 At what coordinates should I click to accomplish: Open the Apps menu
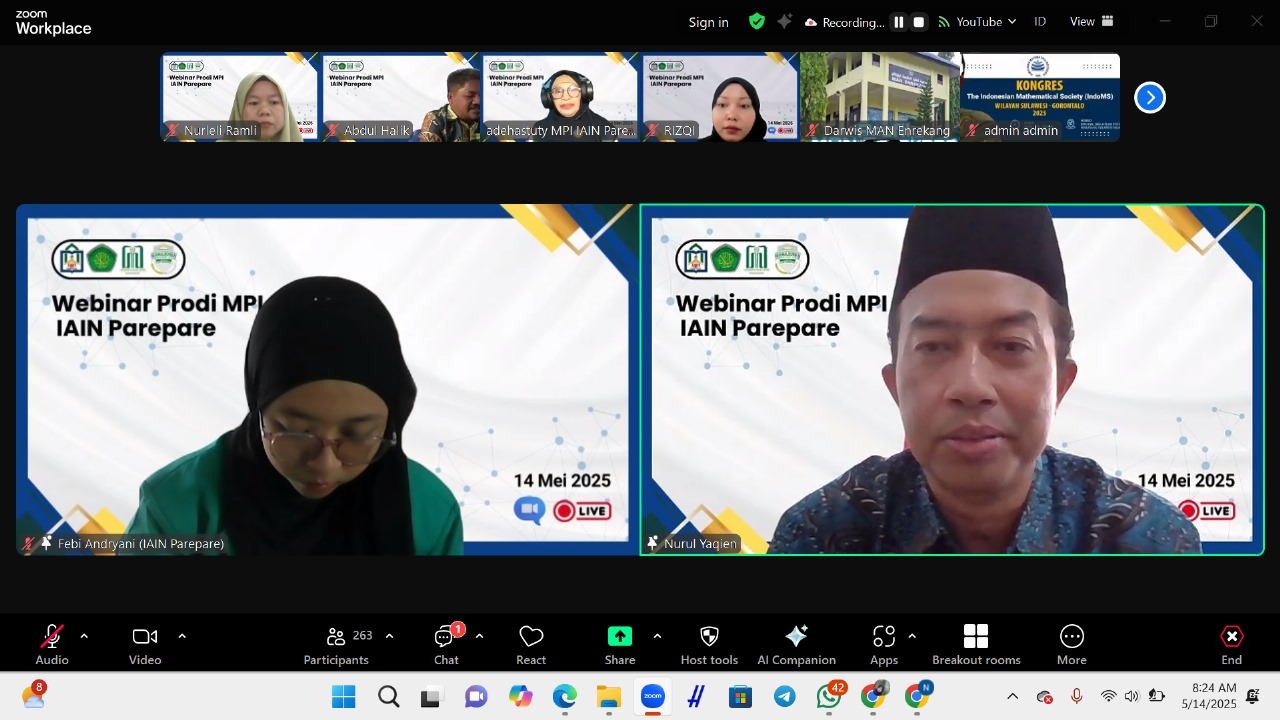pyautogui.click(x=884, y=644)
